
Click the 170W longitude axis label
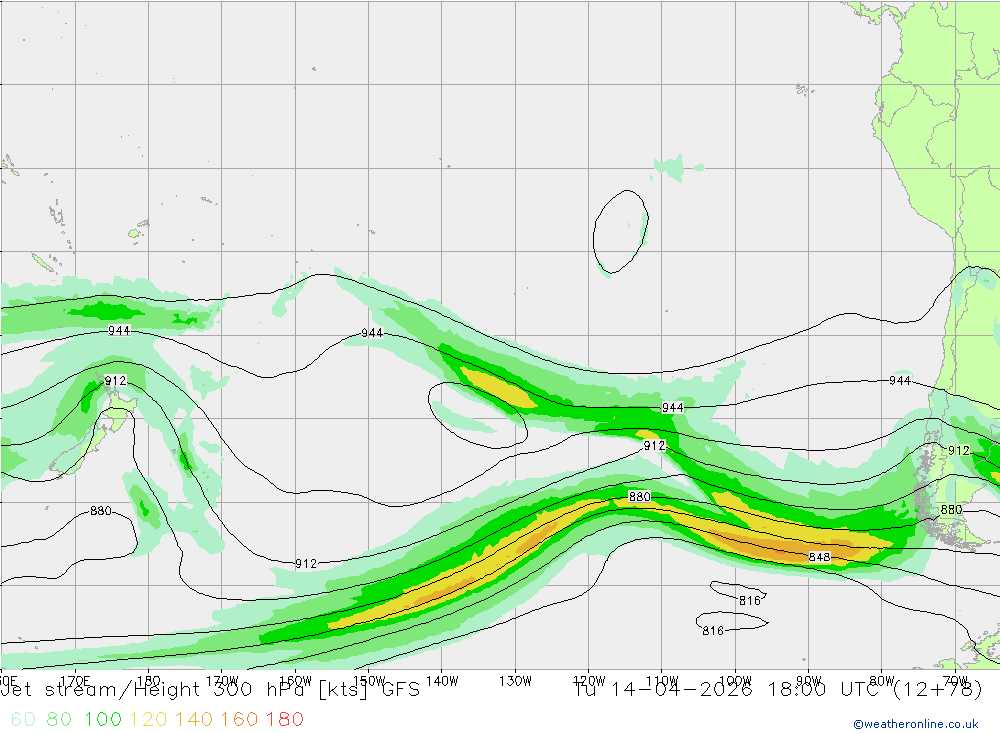(x=222, y=681)
